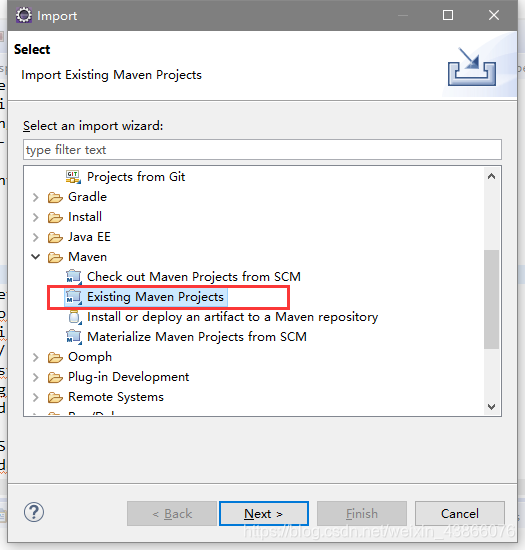
Task: Click the Cancel button
Action: (x=460, y=514)
